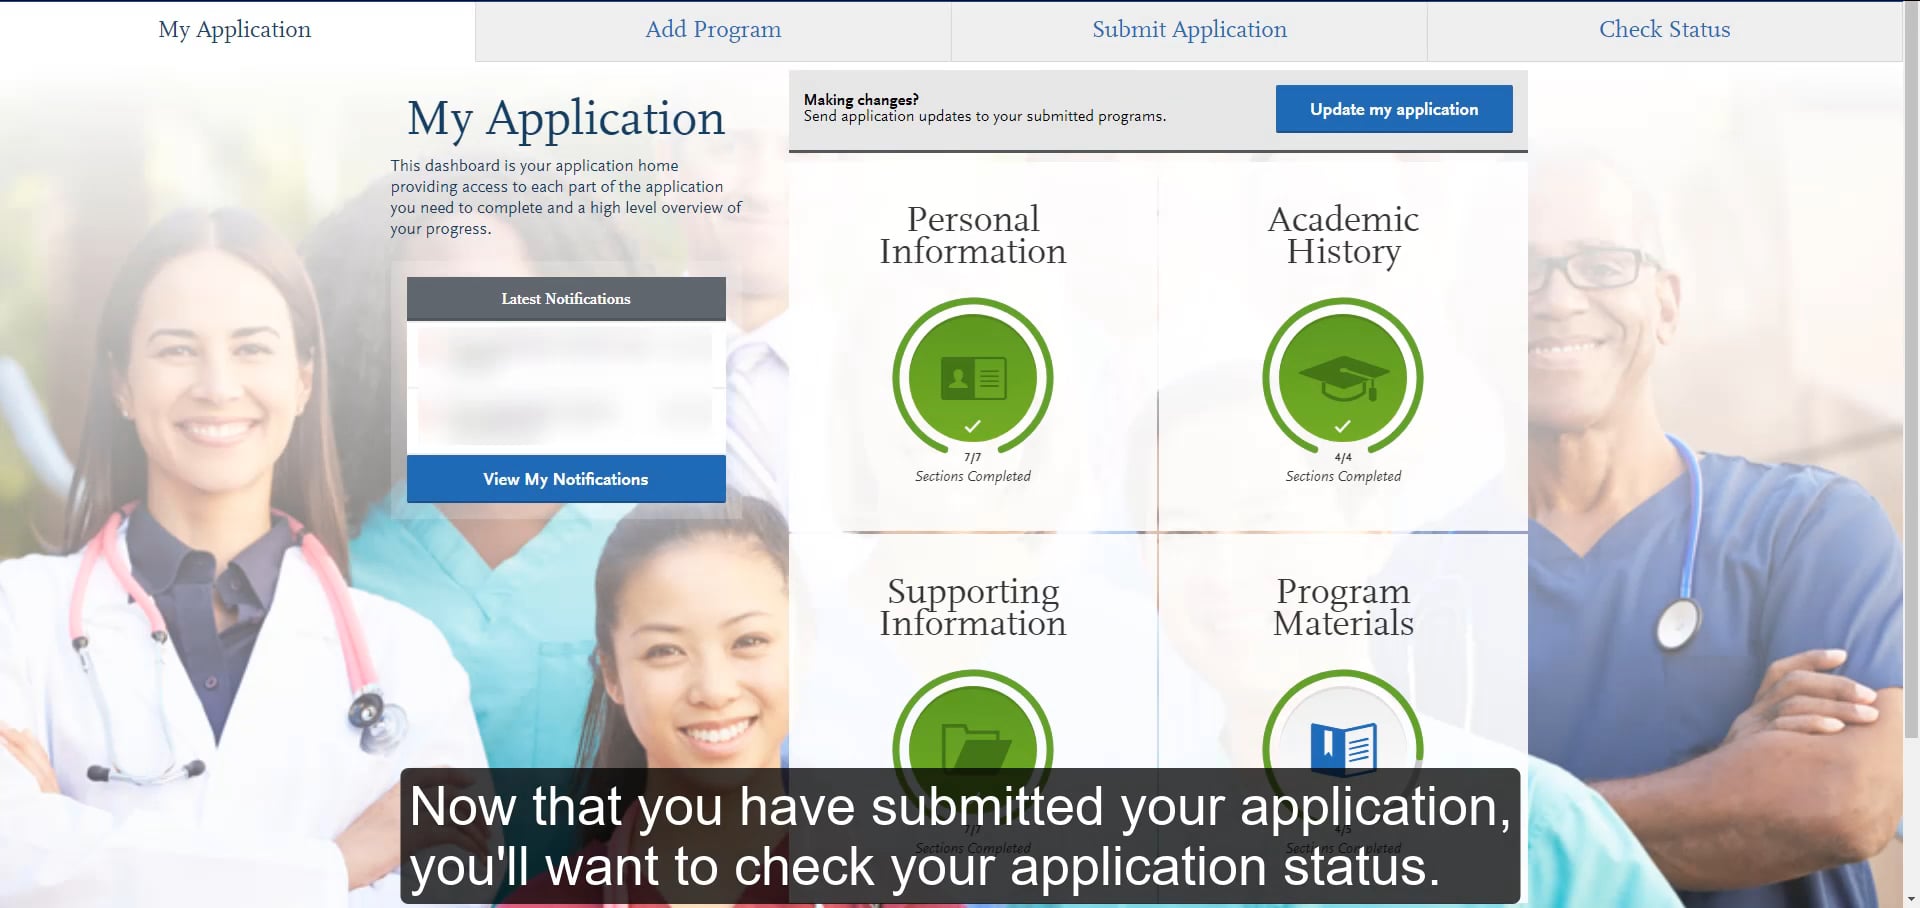Open the Check Status tab
The height and width of the screenshot is (908, 1920).
point(1664,29)
